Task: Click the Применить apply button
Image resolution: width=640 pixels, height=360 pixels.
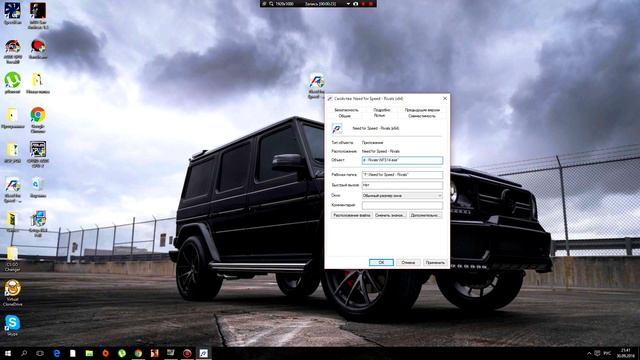Action: [435, 262]
